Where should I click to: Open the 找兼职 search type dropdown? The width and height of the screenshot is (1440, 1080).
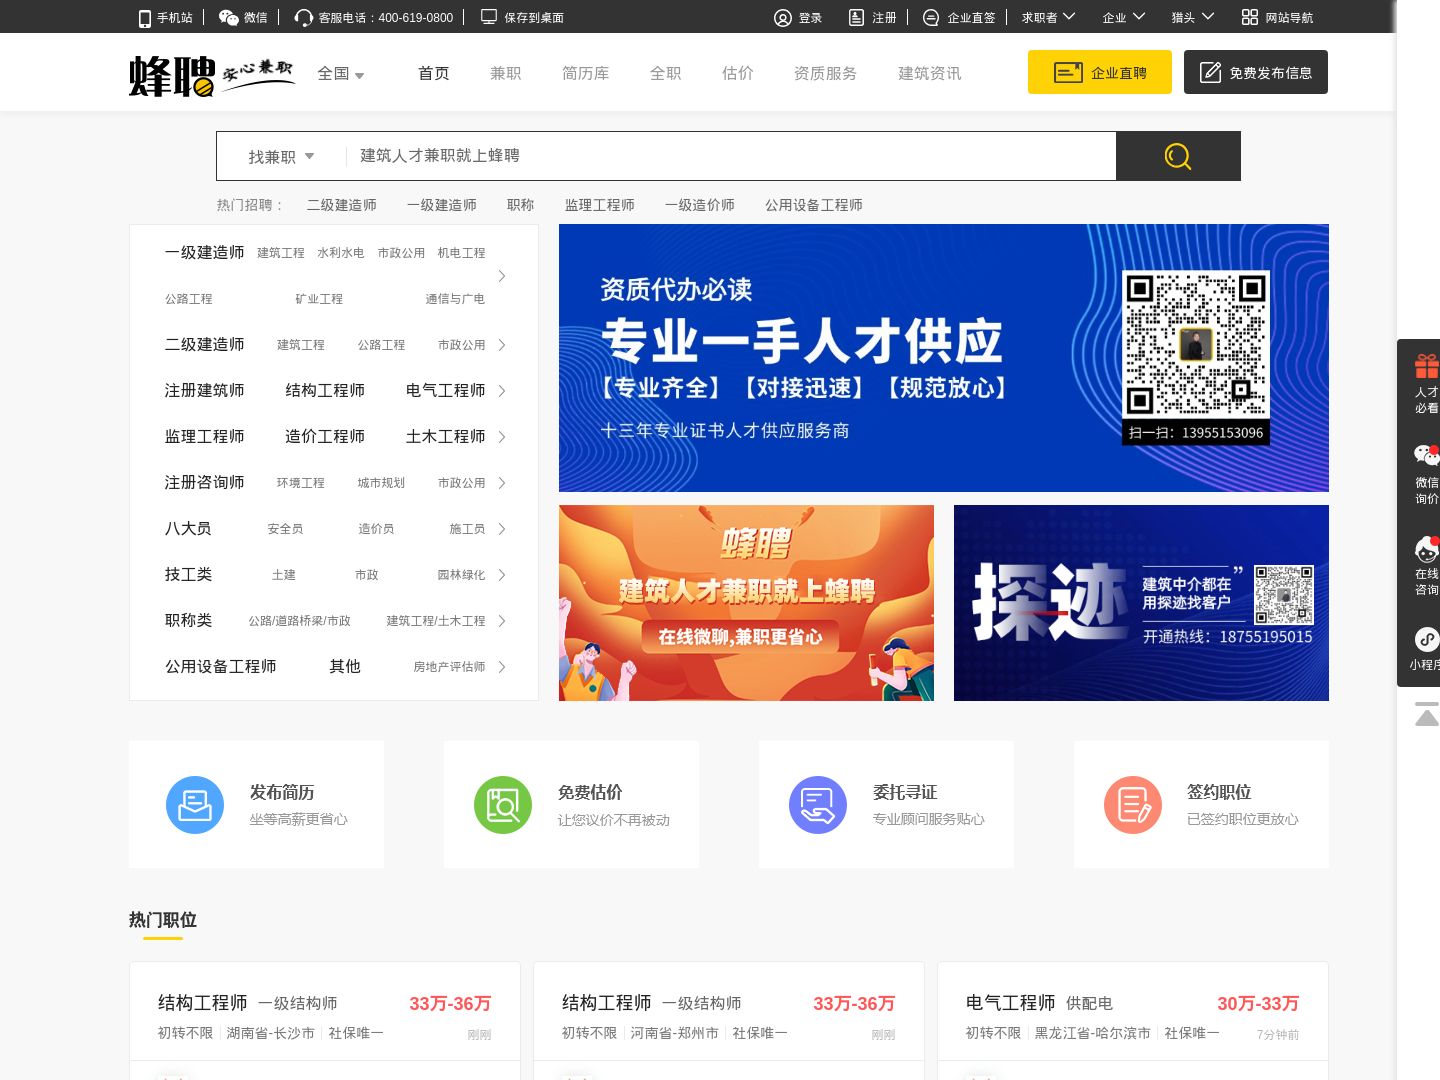pyautogui.click(x=281, y=157)
